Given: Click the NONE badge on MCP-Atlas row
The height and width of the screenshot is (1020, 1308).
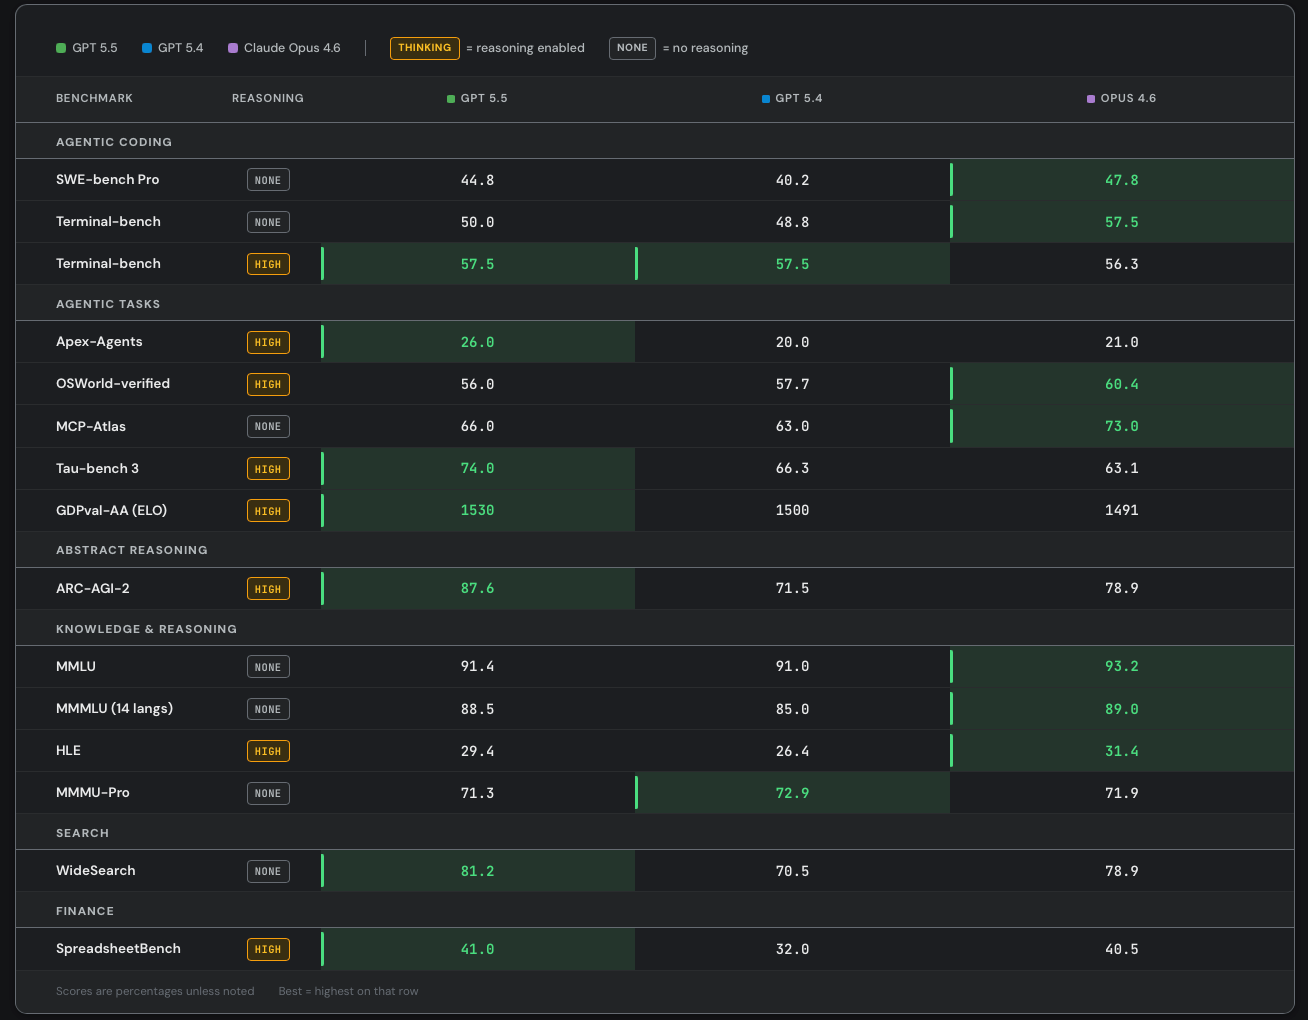Looking at the screenshot, I should (x=268, y=426).
